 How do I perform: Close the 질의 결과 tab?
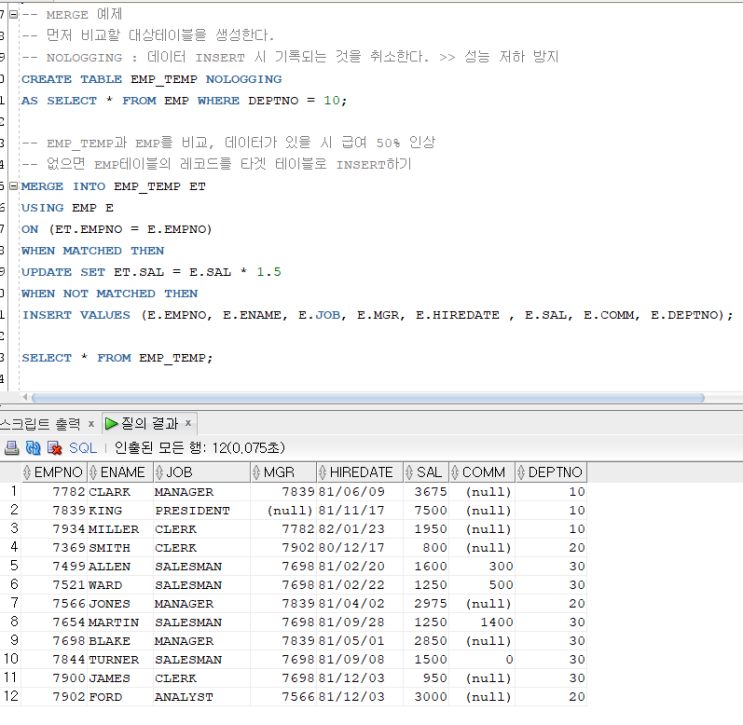(188, 423)
